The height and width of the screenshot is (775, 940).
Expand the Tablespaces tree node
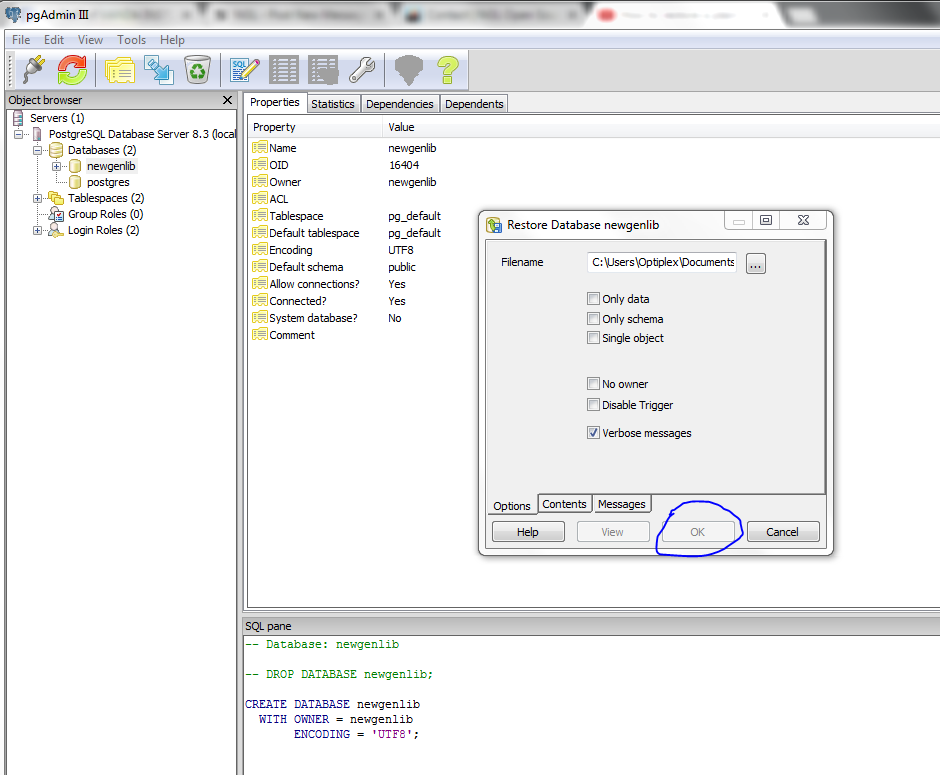tap(38, 198)
